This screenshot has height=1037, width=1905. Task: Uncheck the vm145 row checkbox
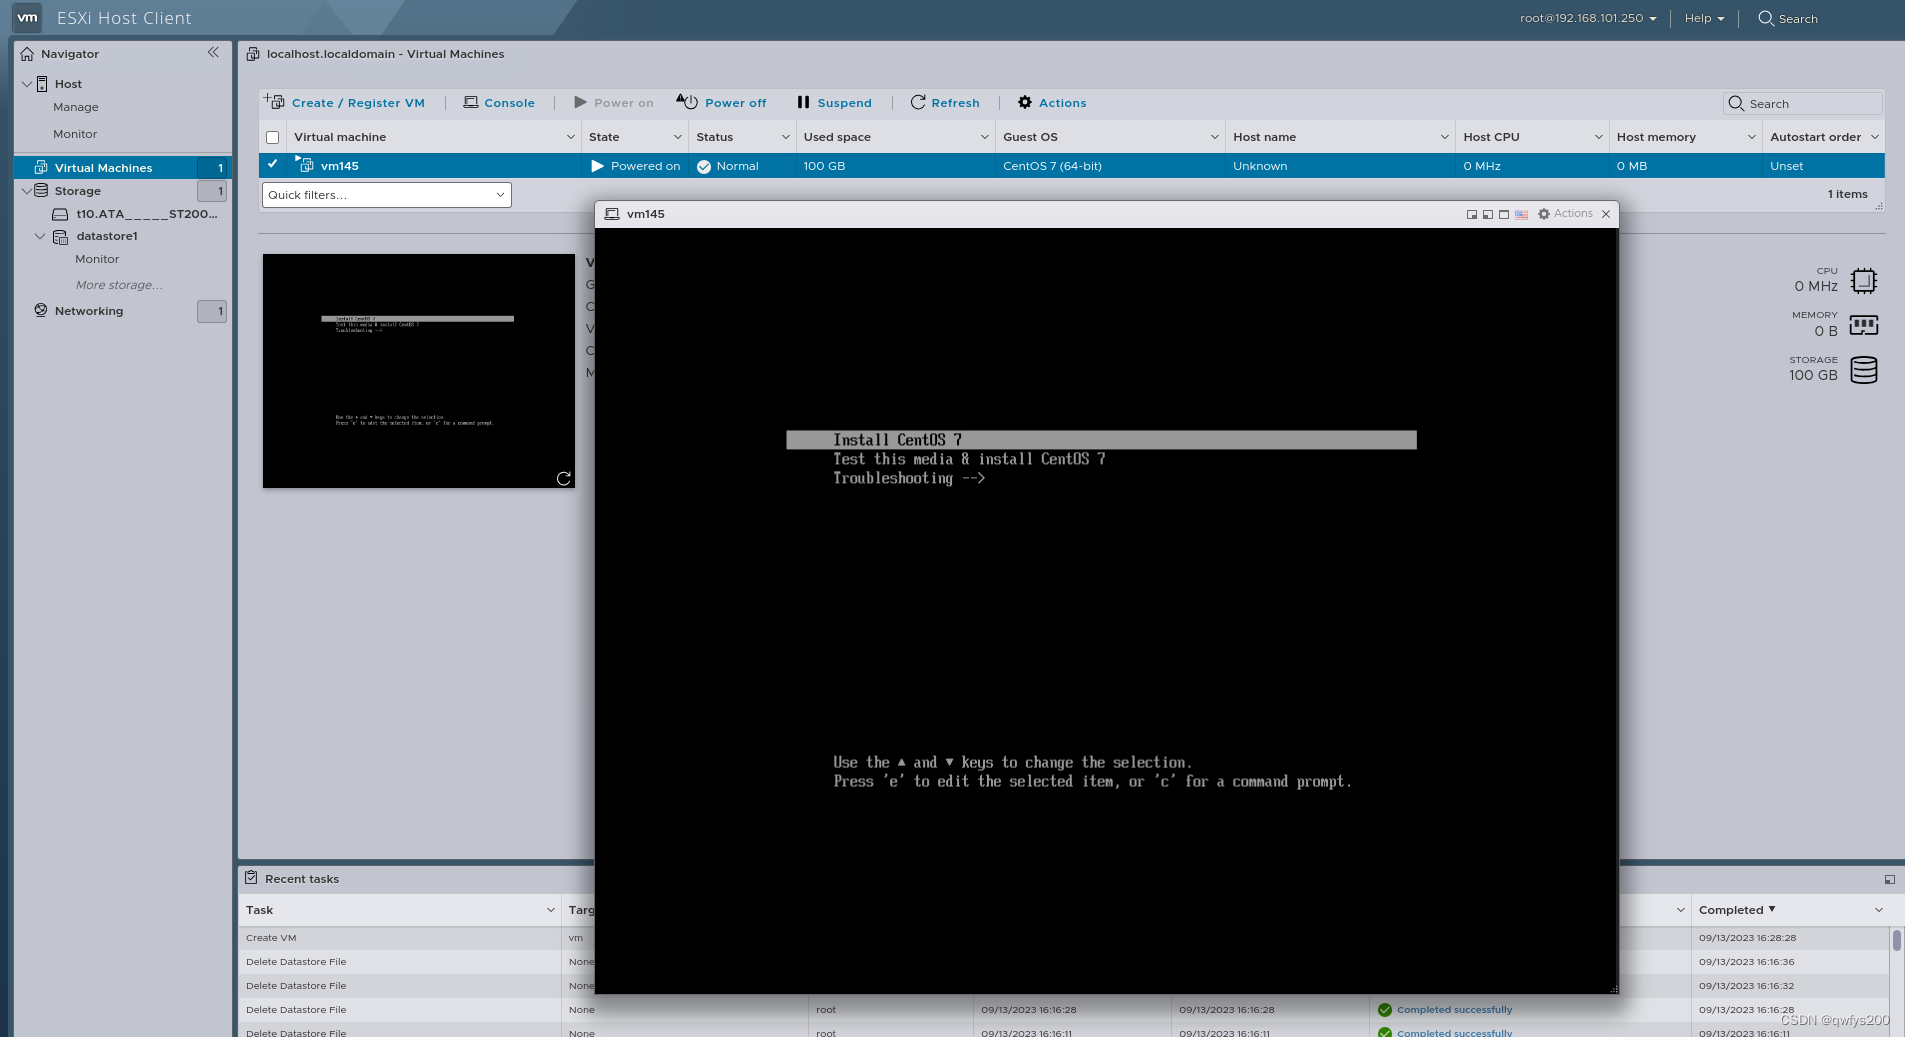click(272, 164)
